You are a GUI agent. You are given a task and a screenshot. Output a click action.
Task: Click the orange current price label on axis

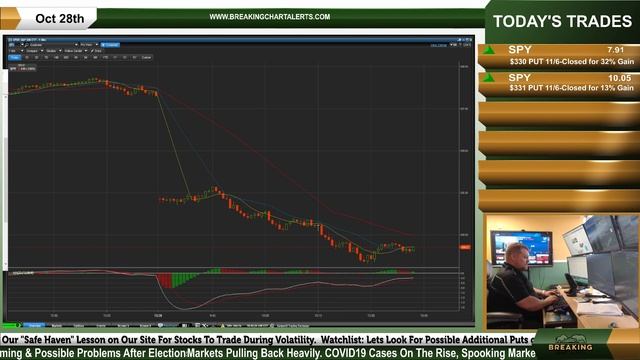(x=465, y=247)
